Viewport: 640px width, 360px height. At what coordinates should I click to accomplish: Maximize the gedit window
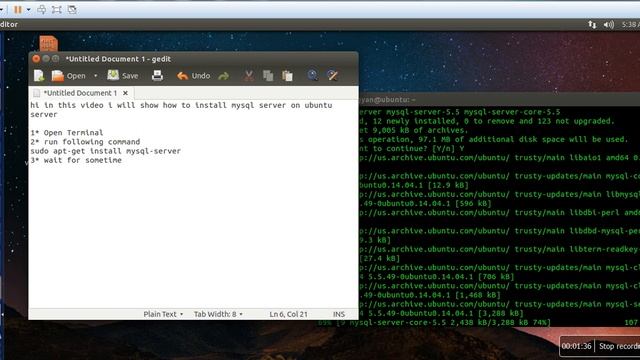(56, 59)
